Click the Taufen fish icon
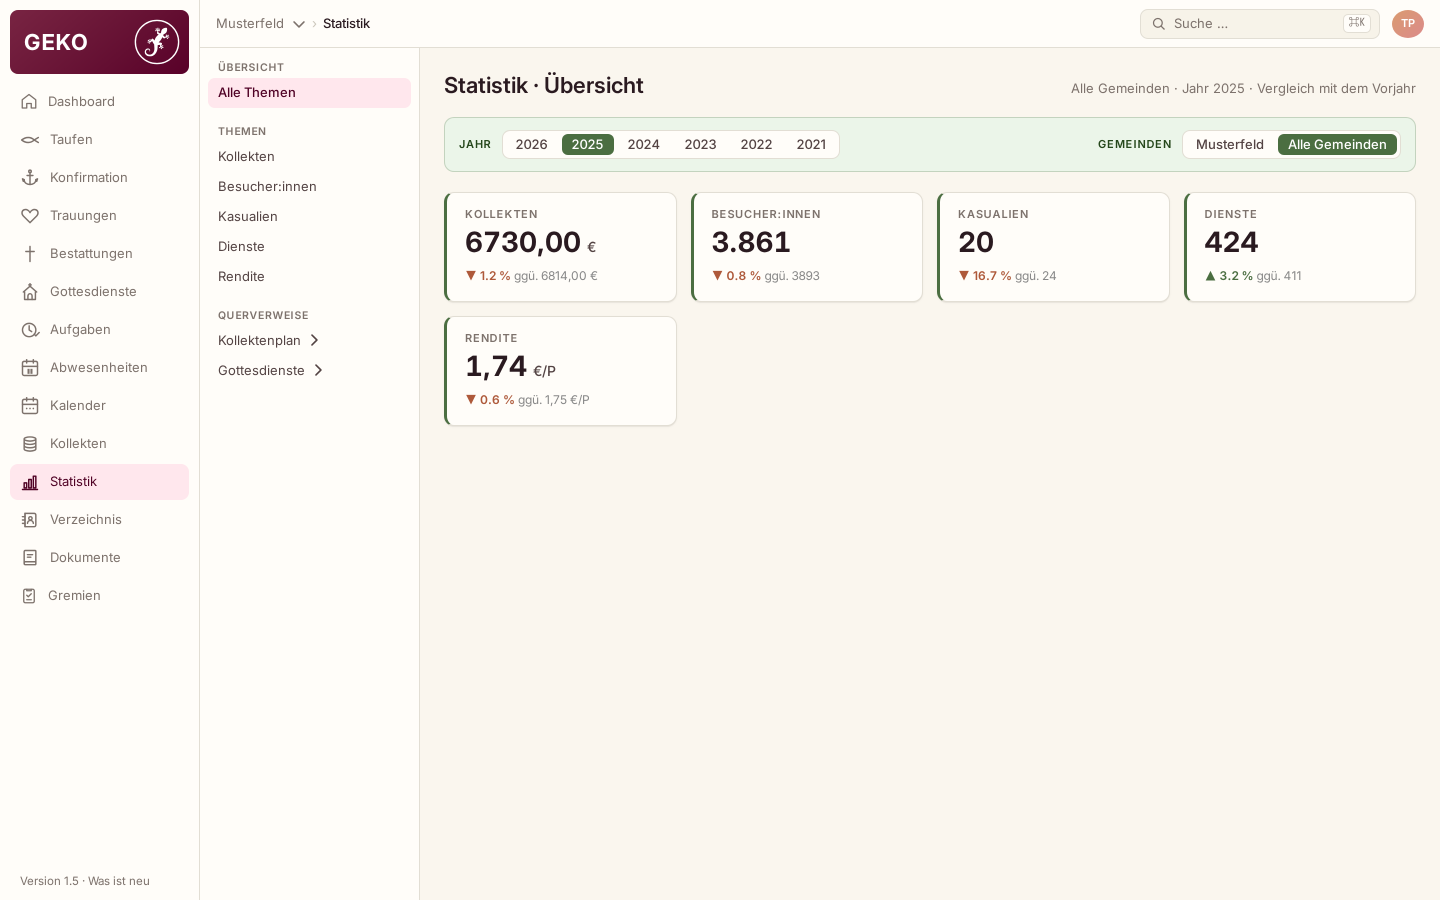The image size is (1440, 900). 30,139
